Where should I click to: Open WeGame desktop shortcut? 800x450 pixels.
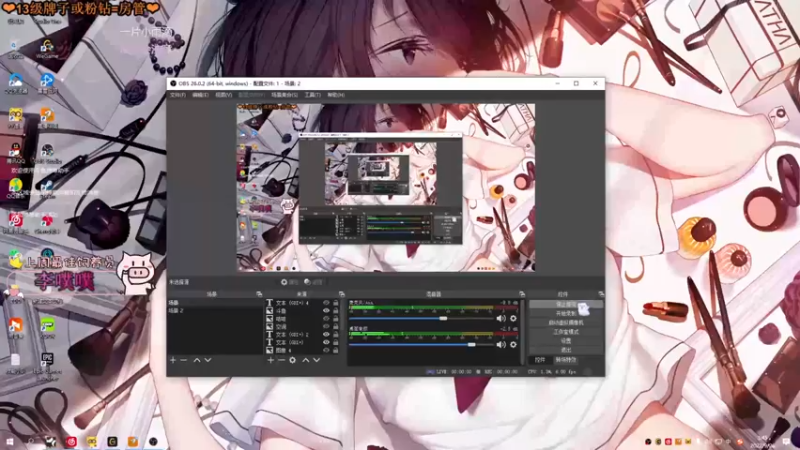pyautogui.click(x=47, y=50)
